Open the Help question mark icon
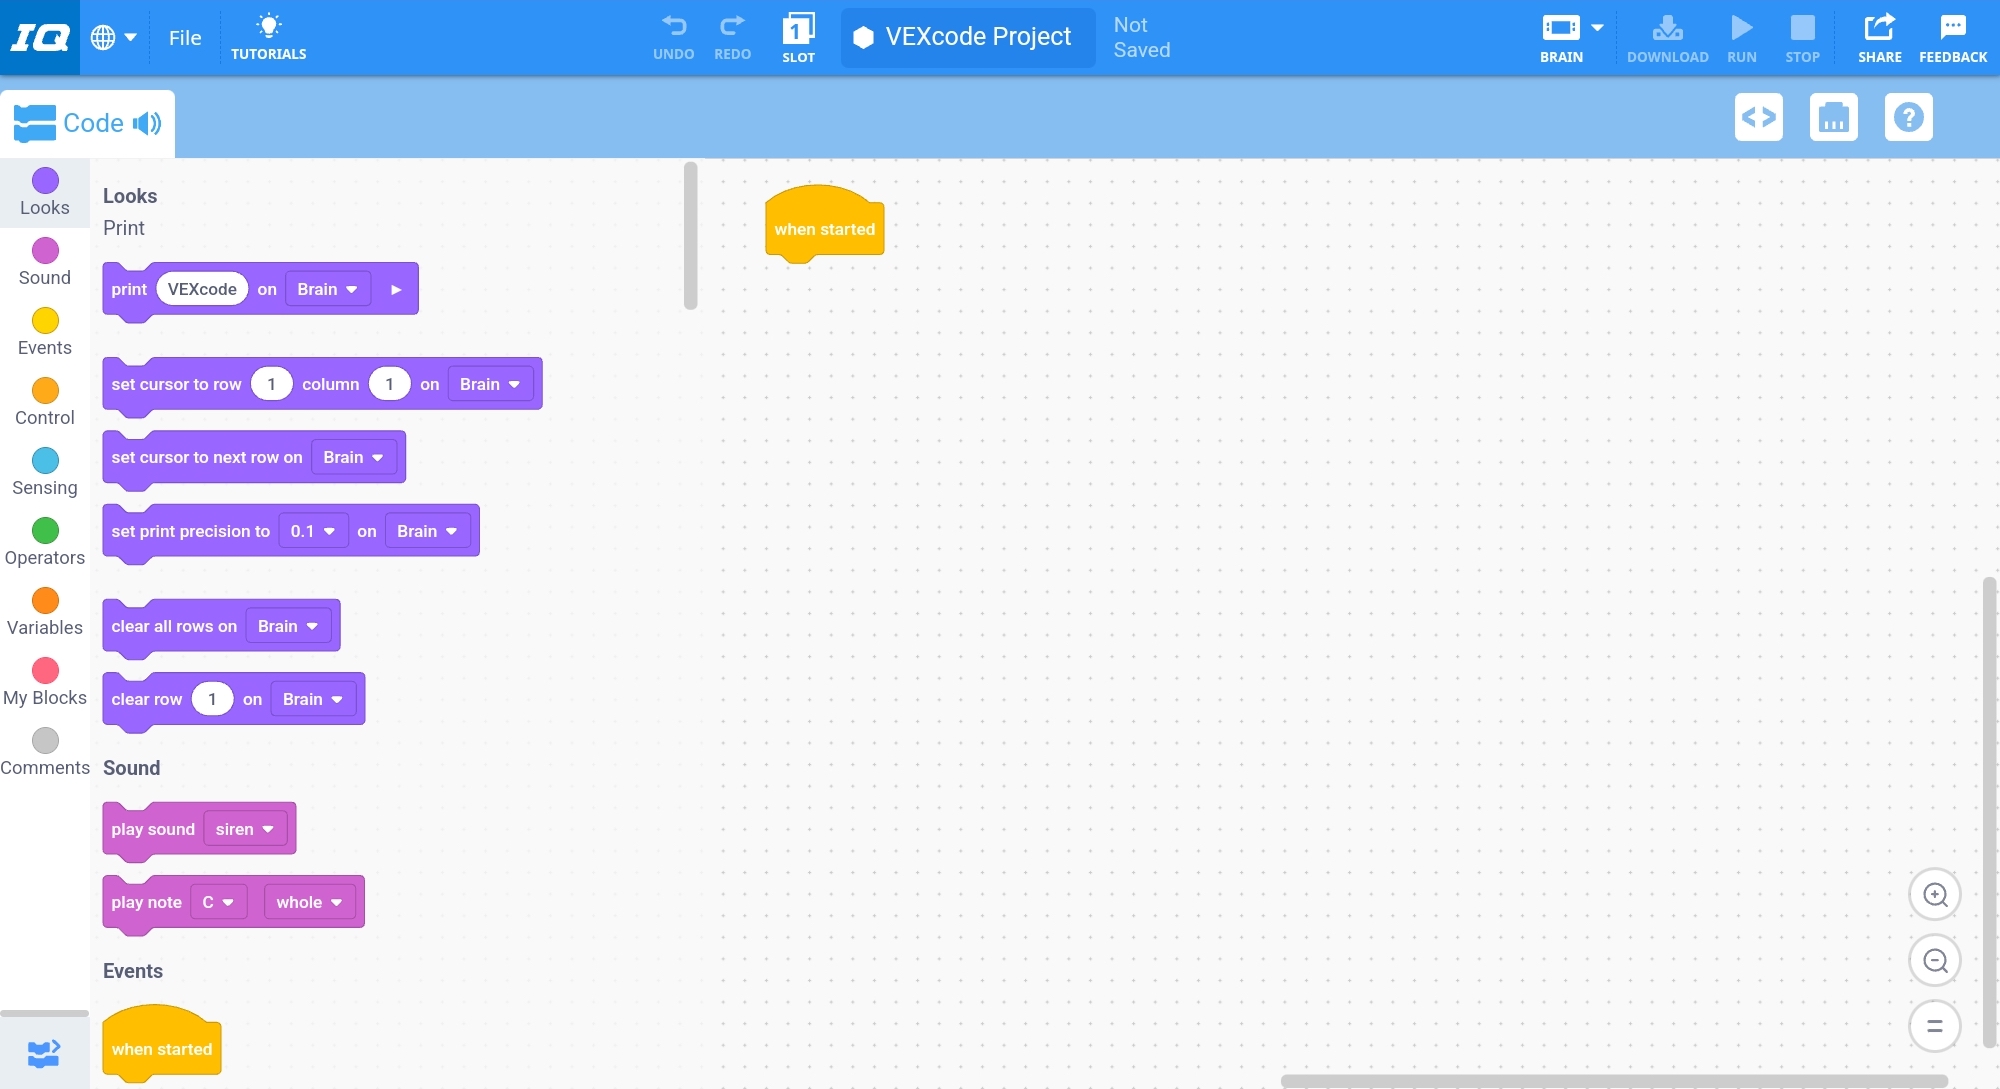Viewport: 2000px width, 1089px height. (x=1909, y=117)
